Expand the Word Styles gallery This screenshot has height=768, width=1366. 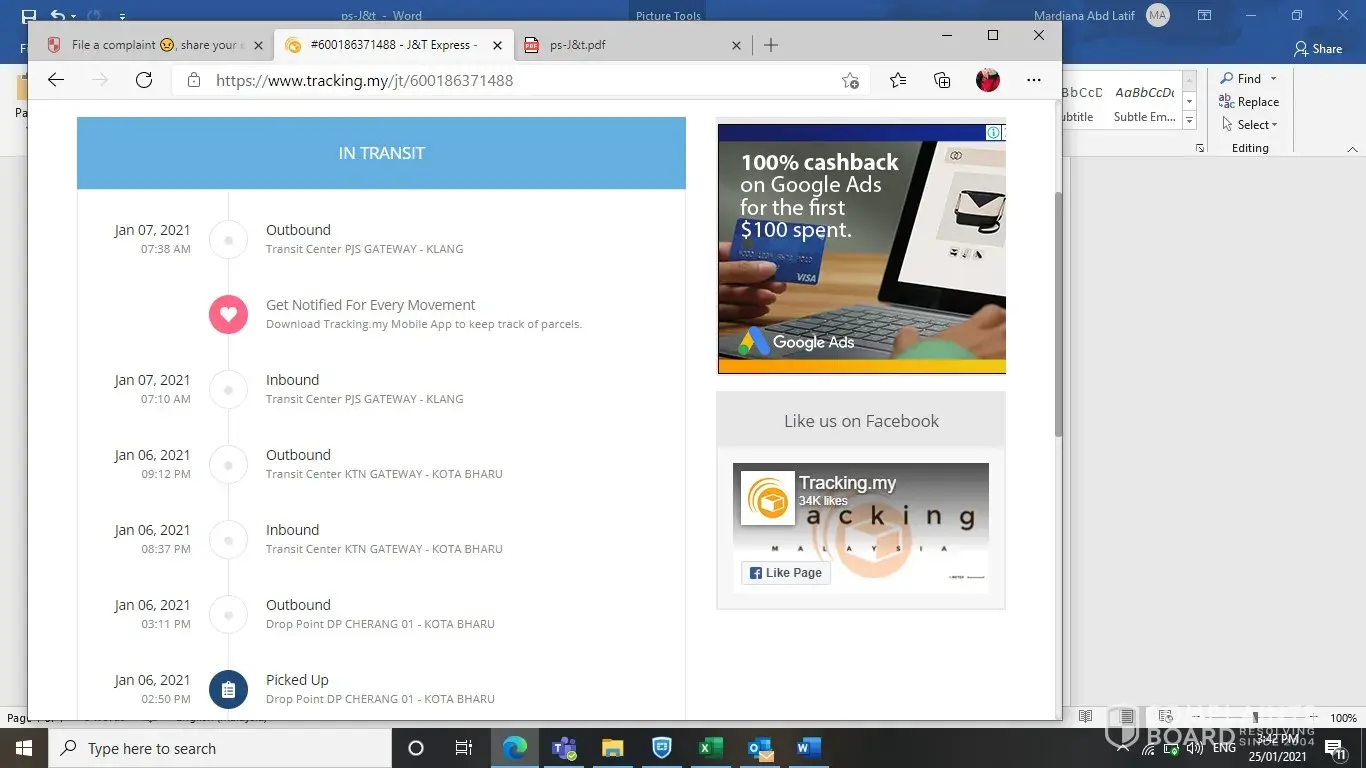pyautogui.click(x=1189, y=120)
